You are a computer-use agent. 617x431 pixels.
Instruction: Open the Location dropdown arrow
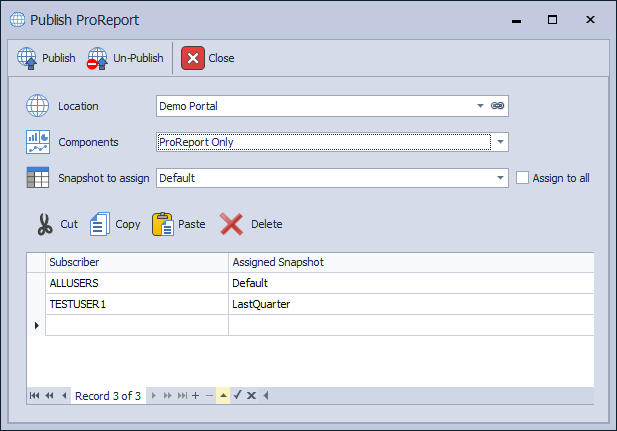tap(480, 105)
